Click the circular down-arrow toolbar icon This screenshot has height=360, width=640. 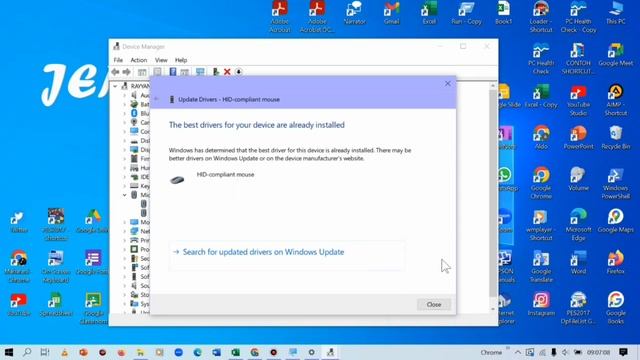click(x=239, y=72)
